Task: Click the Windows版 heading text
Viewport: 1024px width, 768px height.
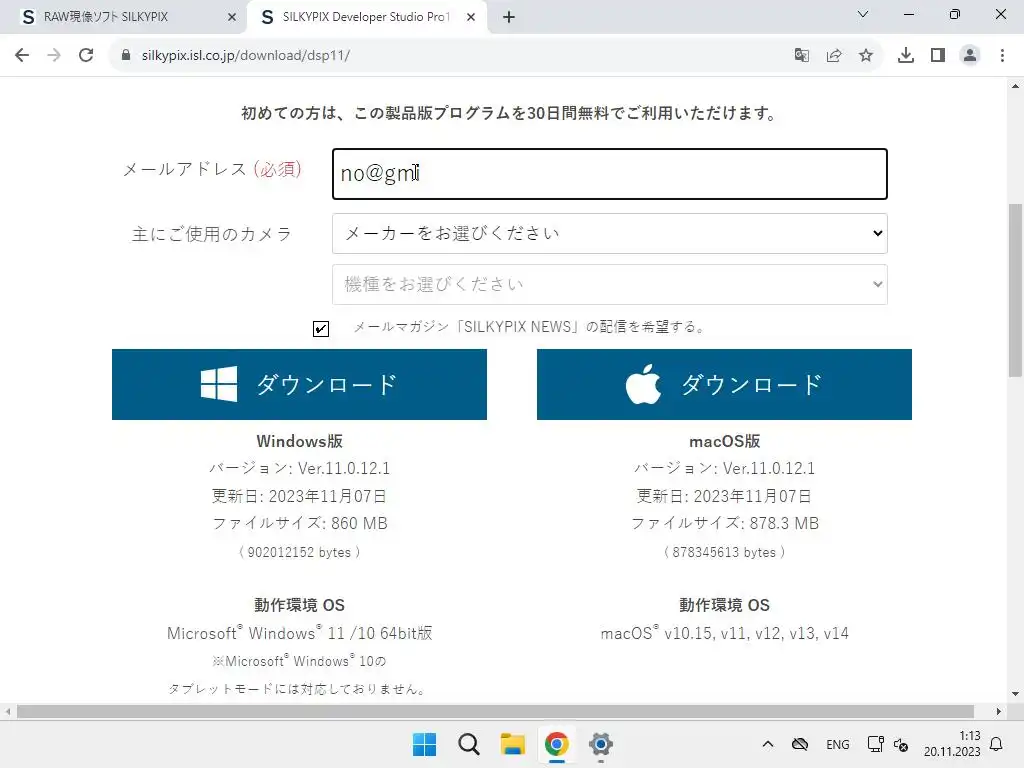Action: click(x=299, y=441)
